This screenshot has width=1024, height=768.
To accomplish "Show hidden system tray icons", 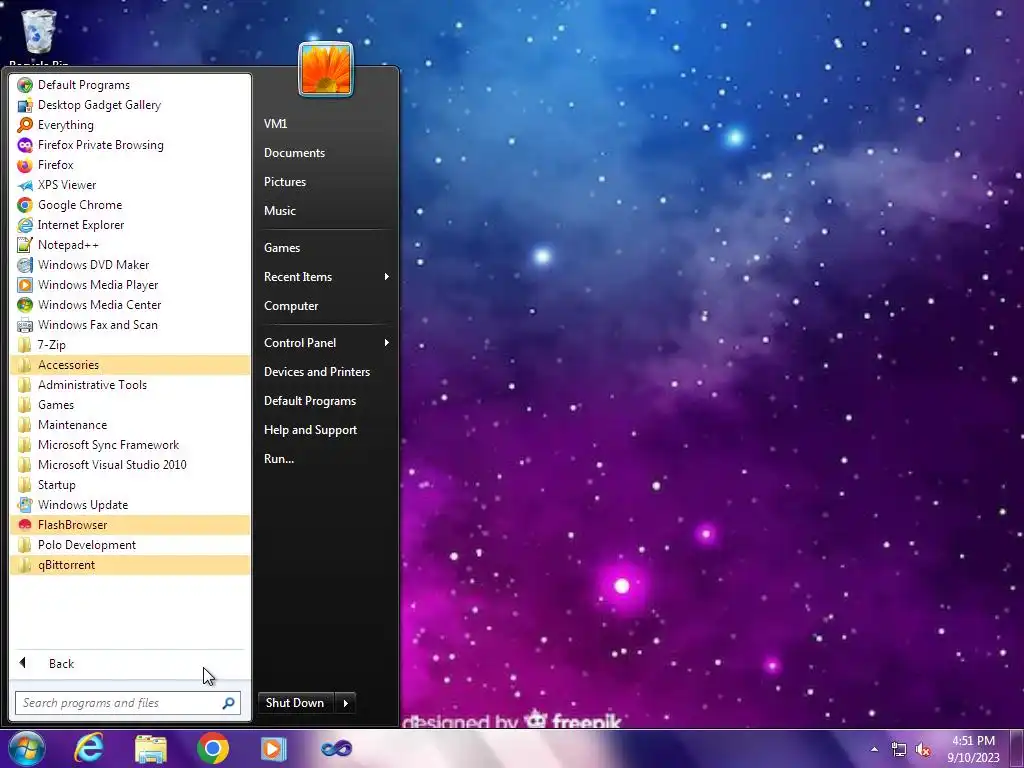I will 874,749.
